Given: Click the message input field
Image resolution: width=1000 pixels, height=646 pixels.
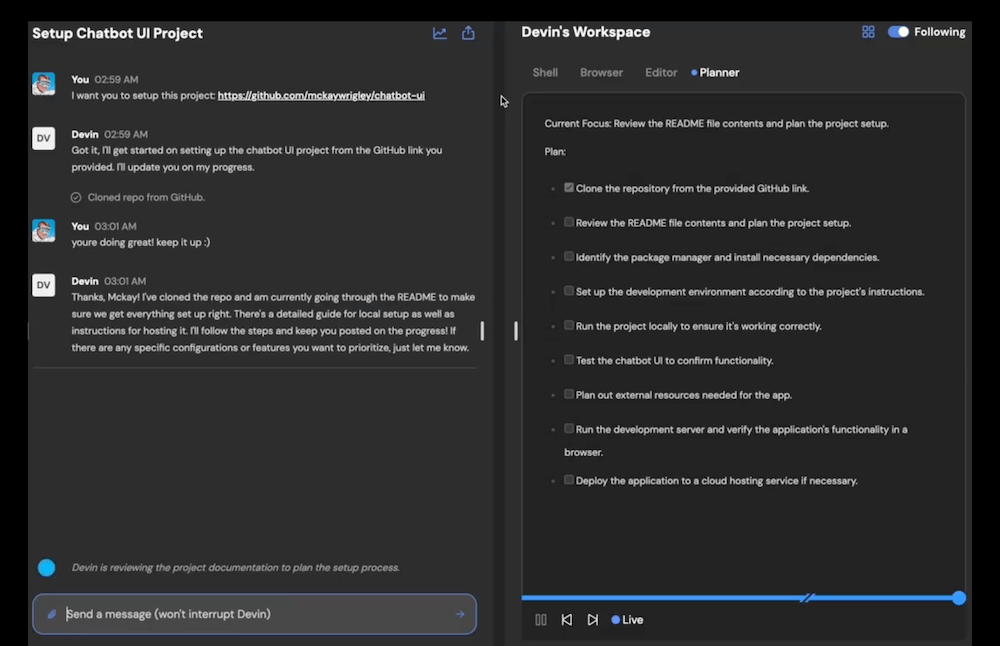Looking at the screenshot, I should point(250,614).
